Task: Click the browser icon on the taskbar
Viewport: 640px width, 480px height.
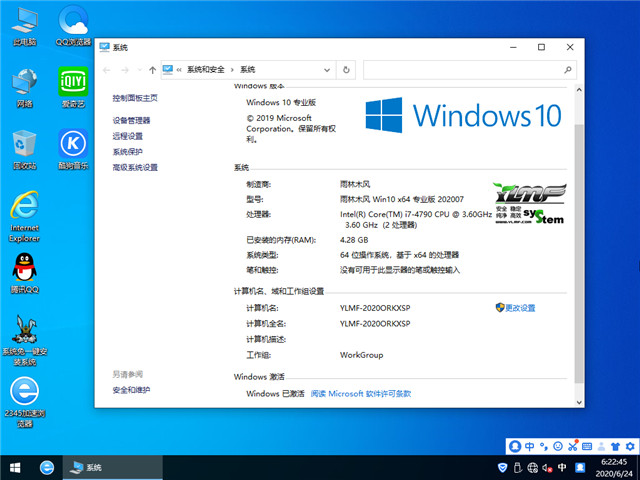Action: (47, 468)
